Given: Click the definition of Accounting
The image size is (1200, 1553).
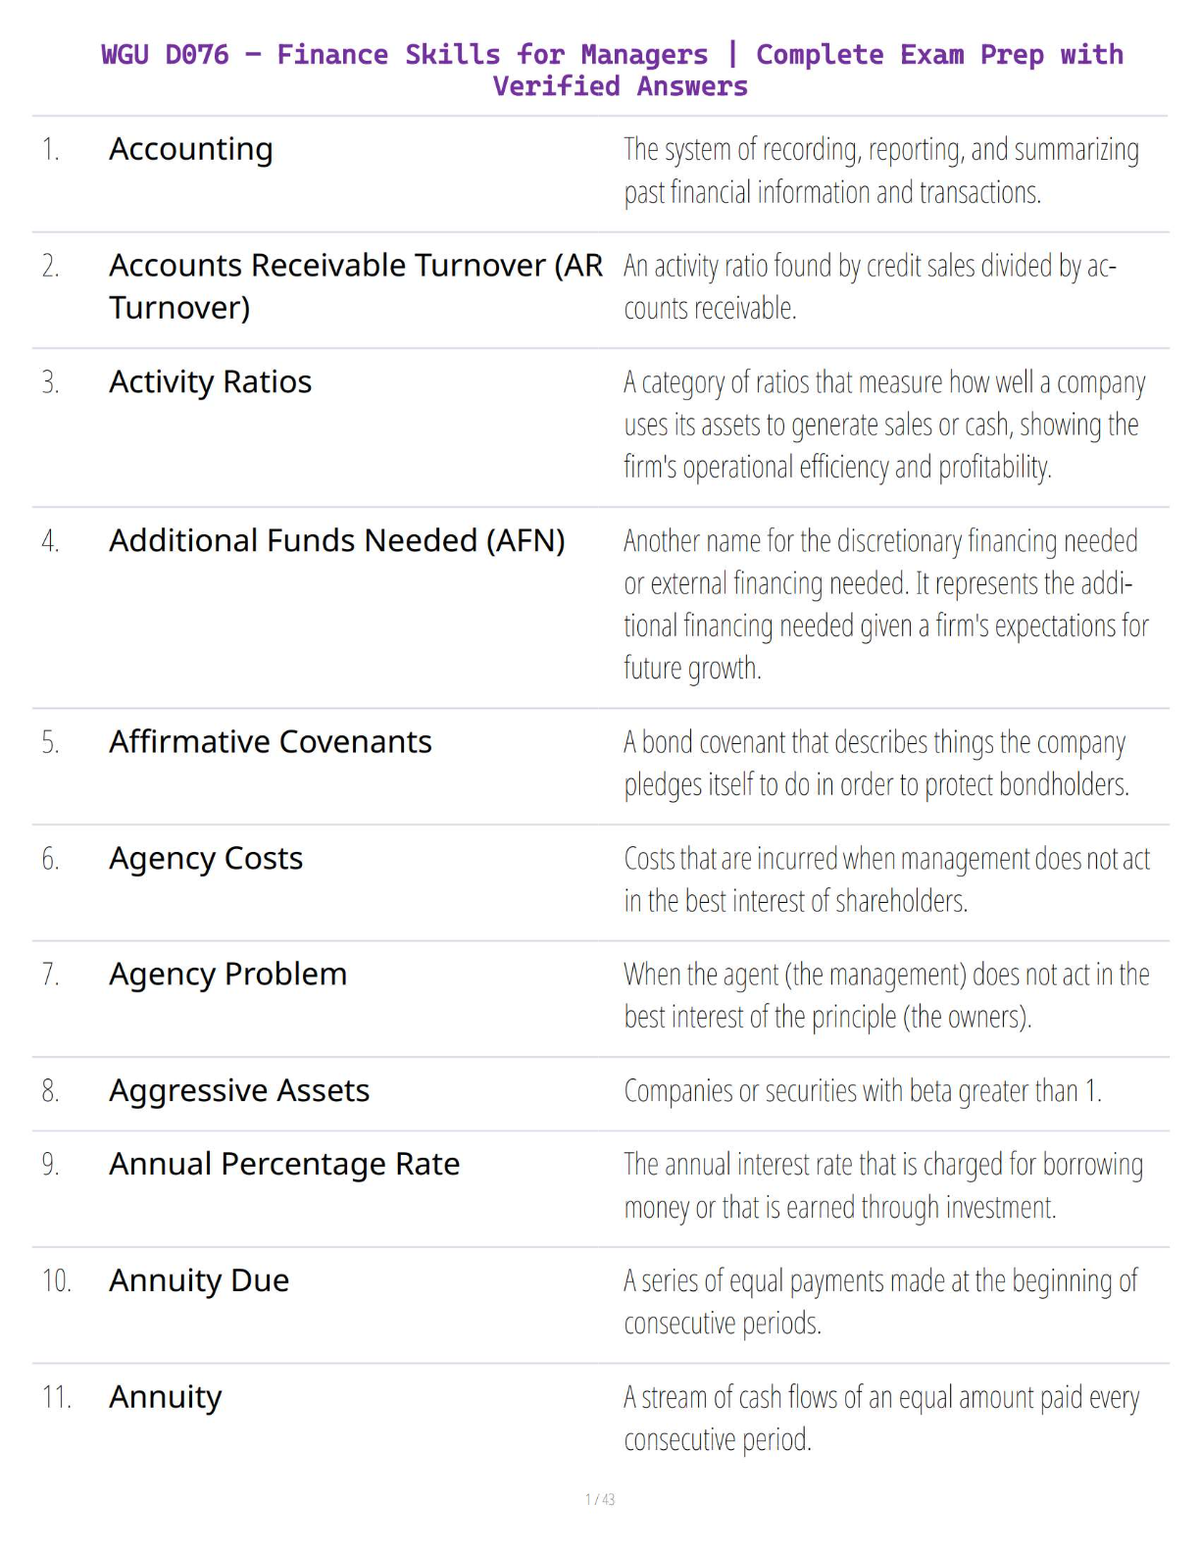Looking at the screenshot, I should point(881,171).
